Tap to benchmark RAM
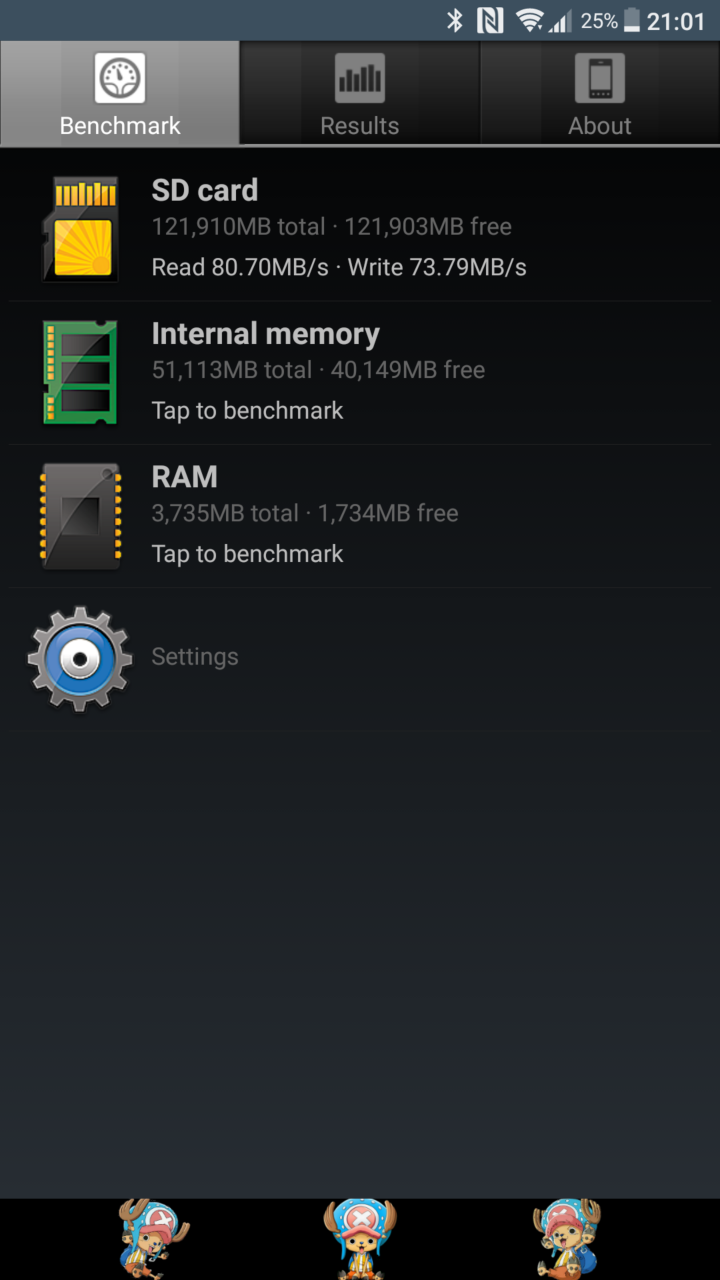720x1280 pixels. (247, 554)
